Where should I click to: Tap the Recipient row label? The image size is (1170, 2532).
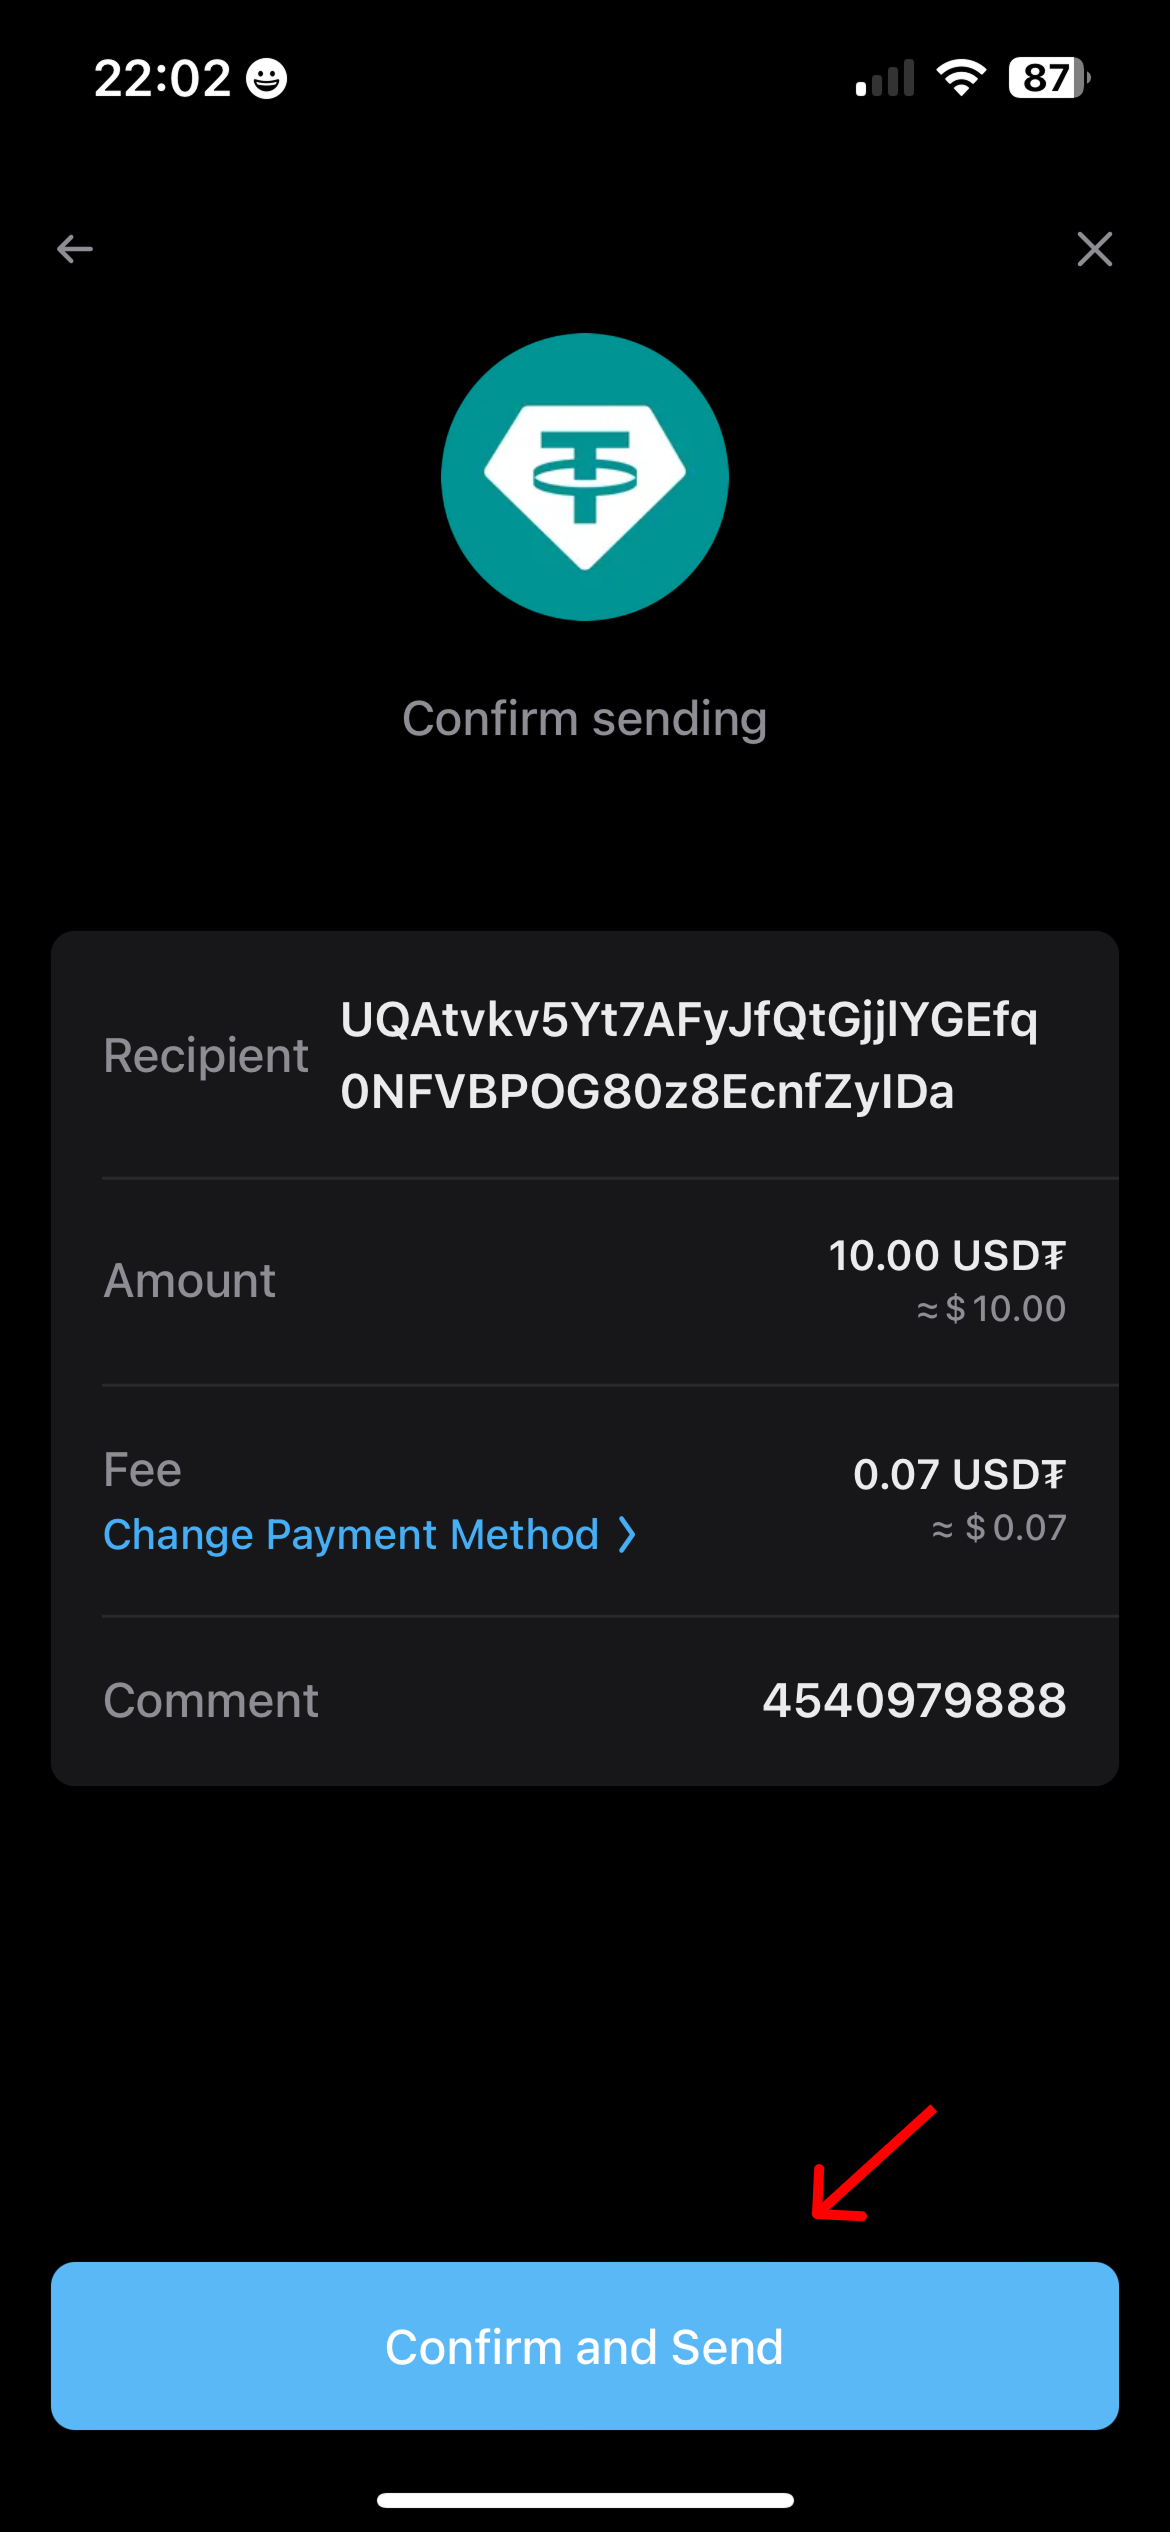(x=206, y=1056)
